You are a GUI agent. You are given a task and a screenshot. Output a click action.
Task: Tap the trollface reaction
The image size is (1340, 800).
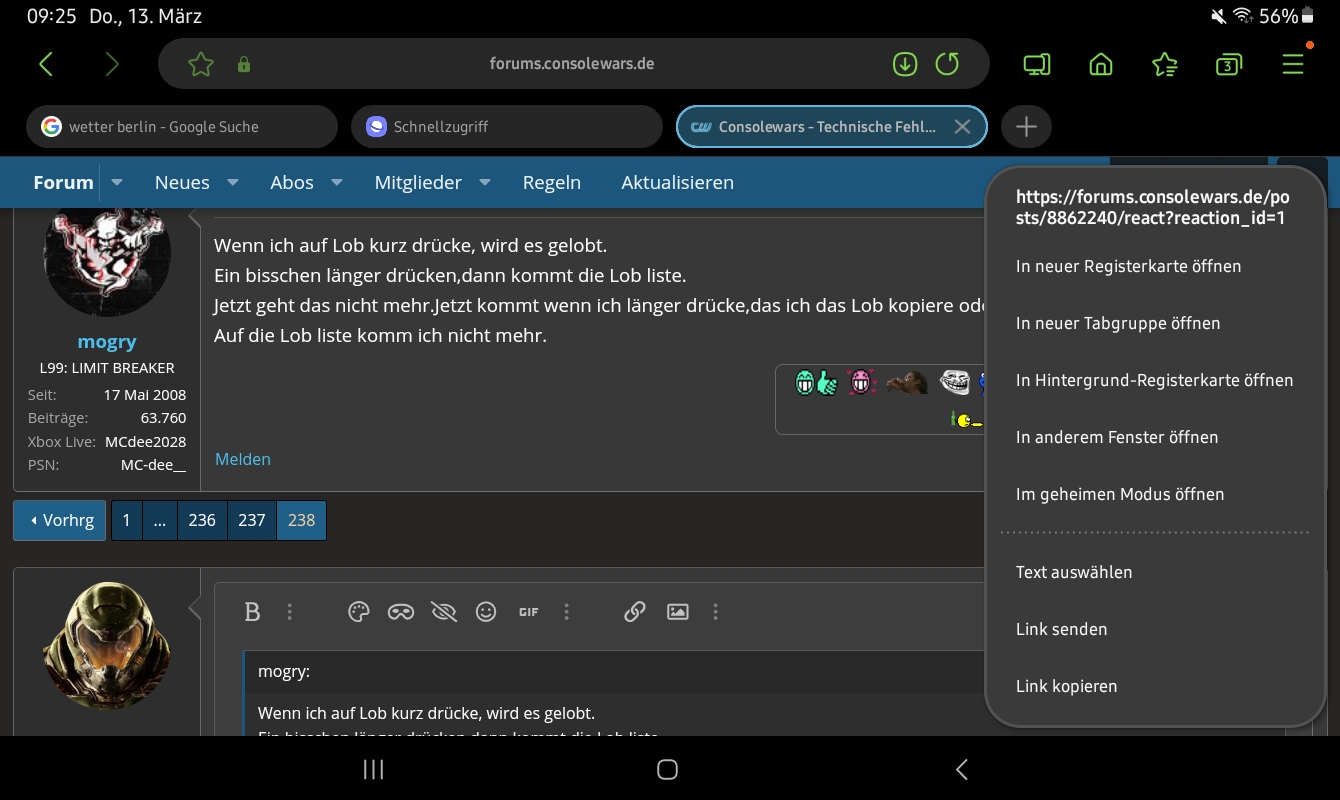[x=954, y=382]
